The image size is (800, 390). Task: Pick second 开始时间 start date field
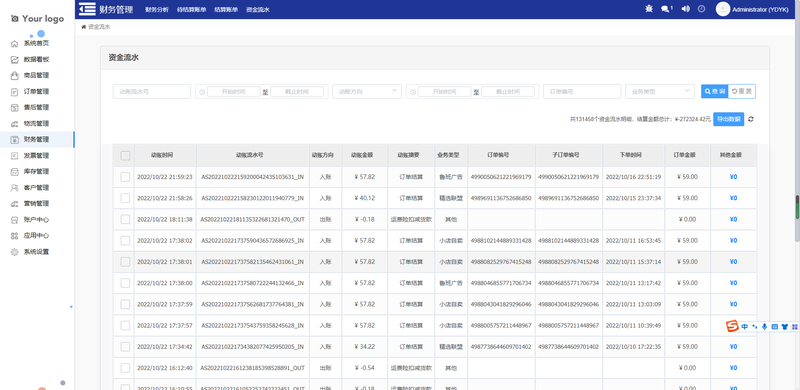tap(444, 92)
